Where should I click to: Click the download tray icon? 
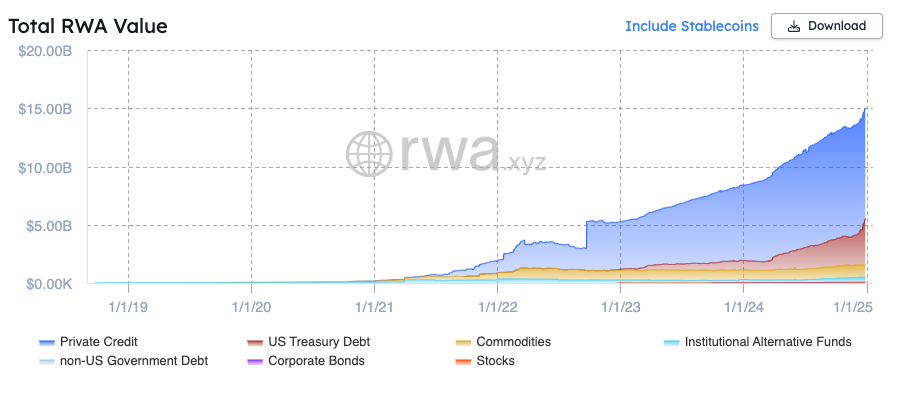coord(793,26)
